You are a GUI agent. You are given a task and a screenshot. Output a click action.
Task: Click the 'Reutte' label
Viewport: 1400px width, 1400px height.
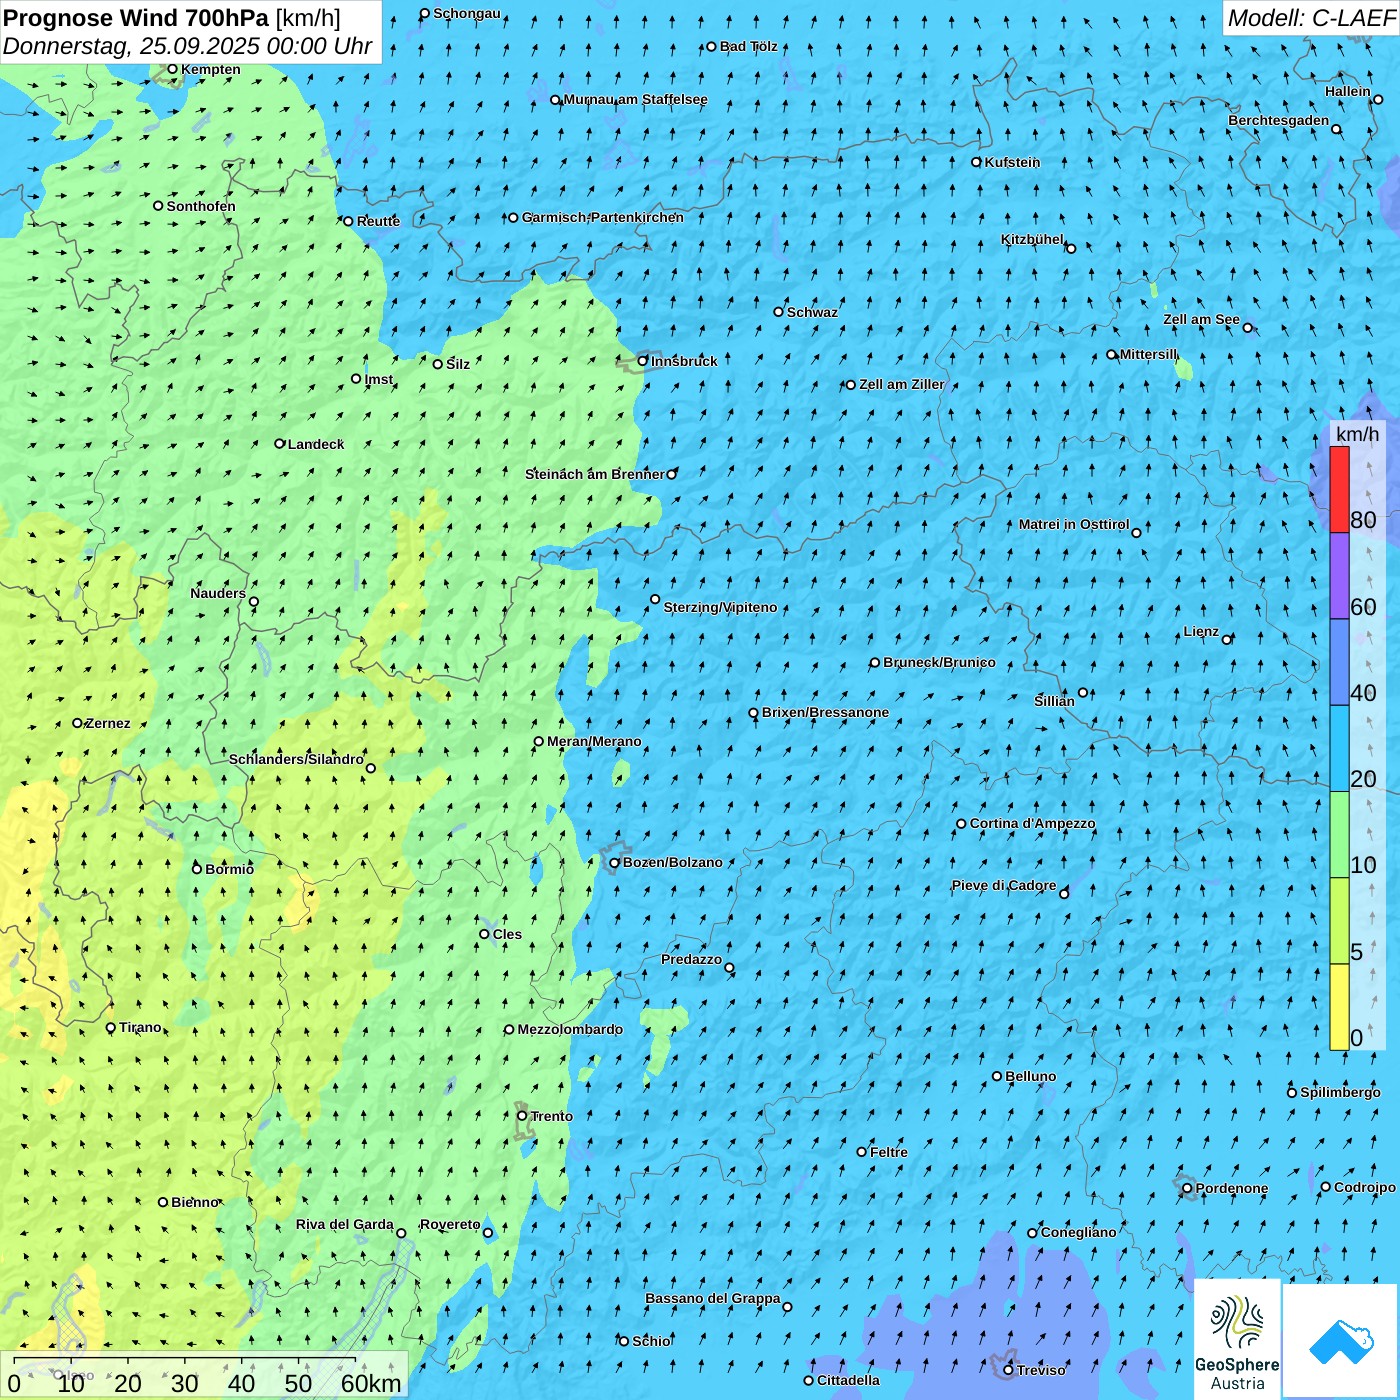point(378,221)
